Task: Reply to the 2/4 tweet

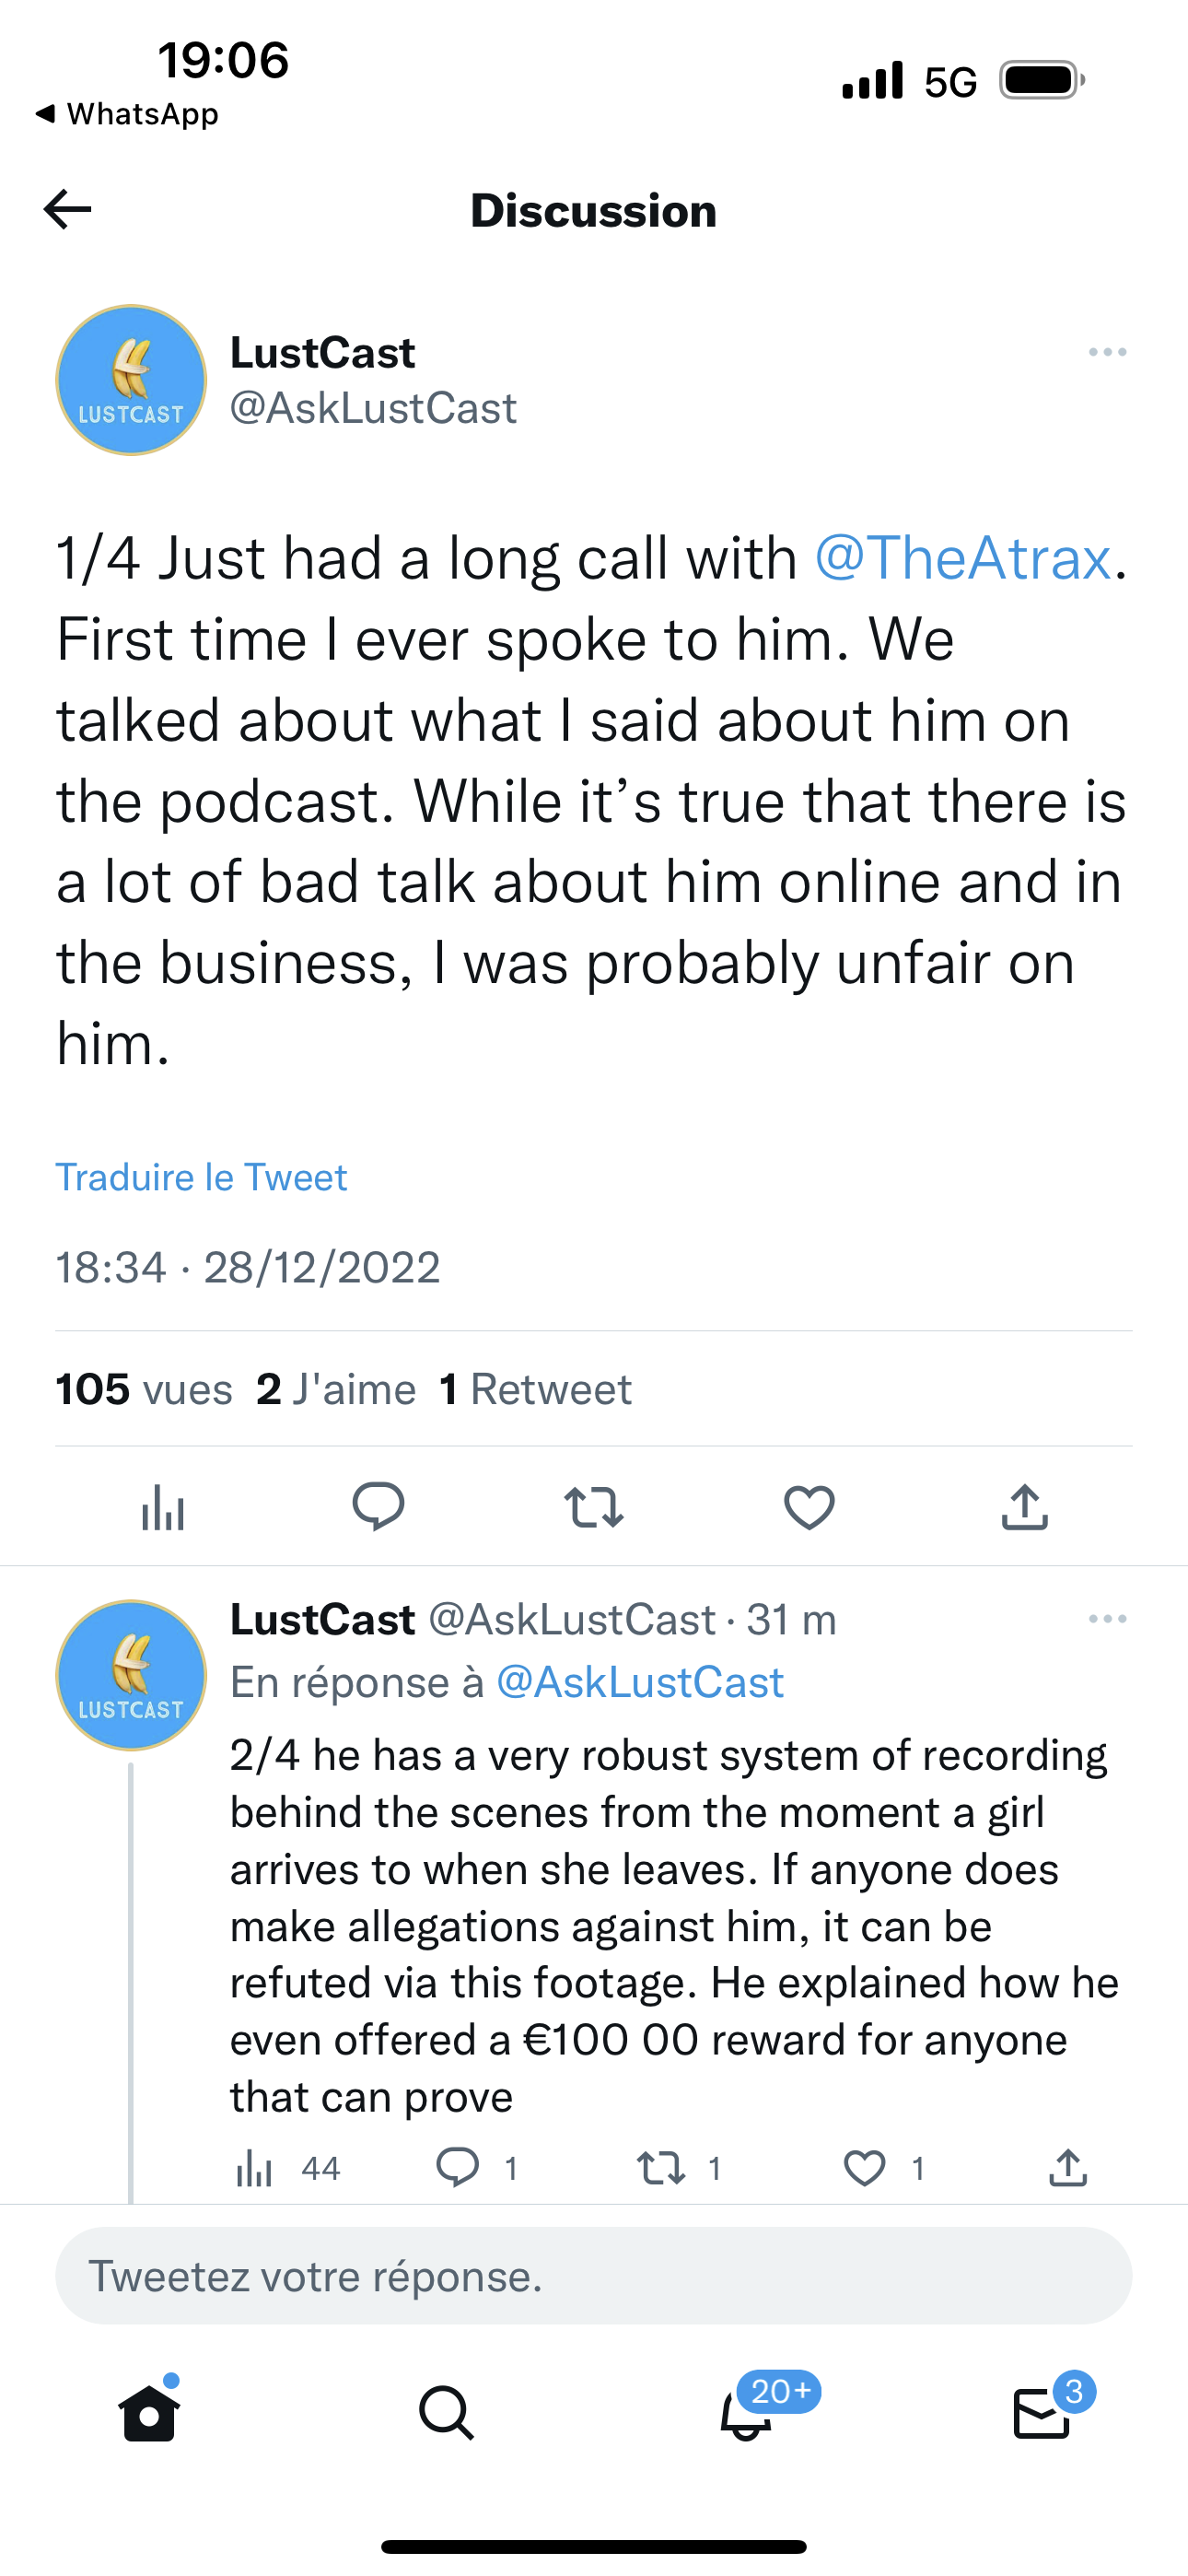Action: tap(458, 2168)
